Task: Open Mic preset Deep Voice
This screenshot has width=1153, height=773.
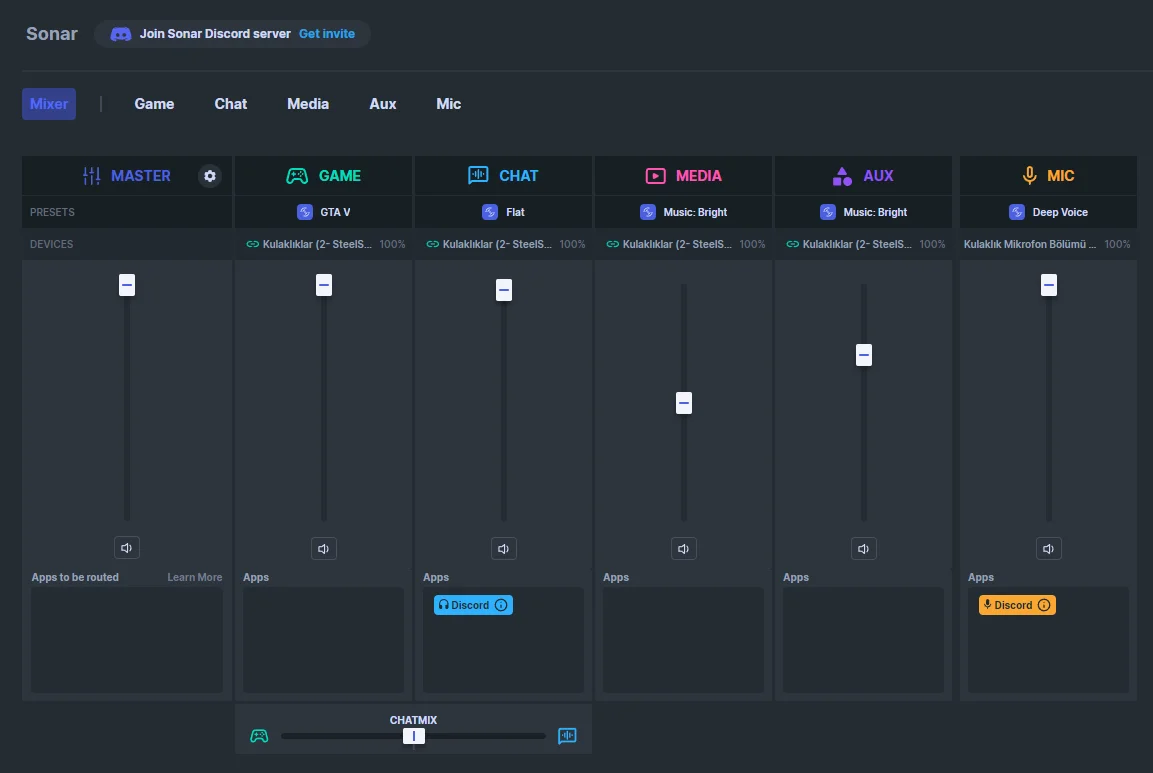Action: (x=1049, y=212)
